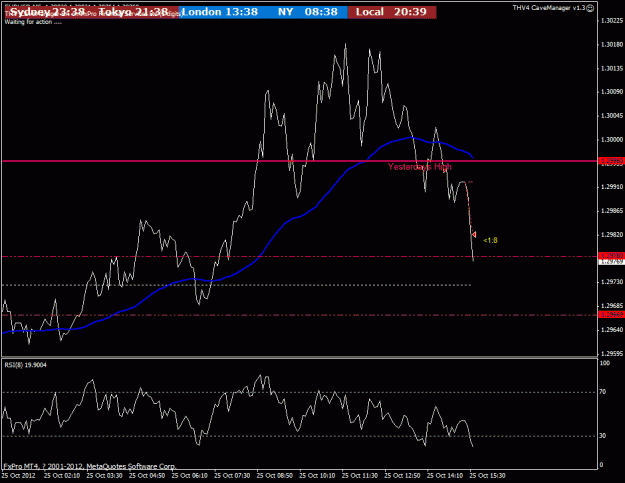
Task: Click the 1.29865 price scale value
Action: pyautogui.click(x=612, y=211)
